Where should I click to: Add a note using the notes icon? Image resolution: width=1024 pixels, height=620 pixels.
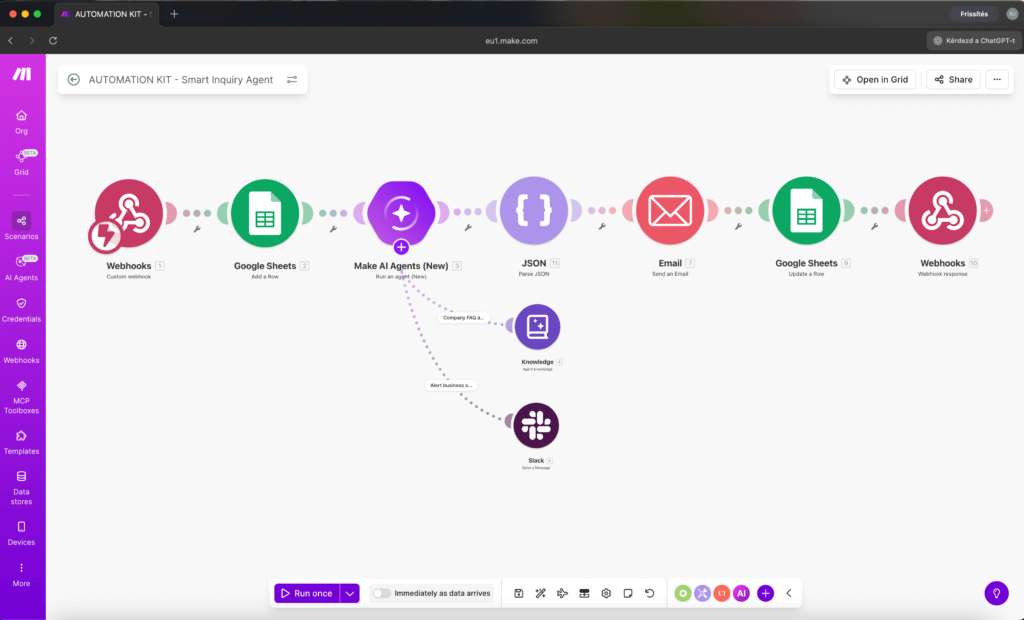point(627,593)
